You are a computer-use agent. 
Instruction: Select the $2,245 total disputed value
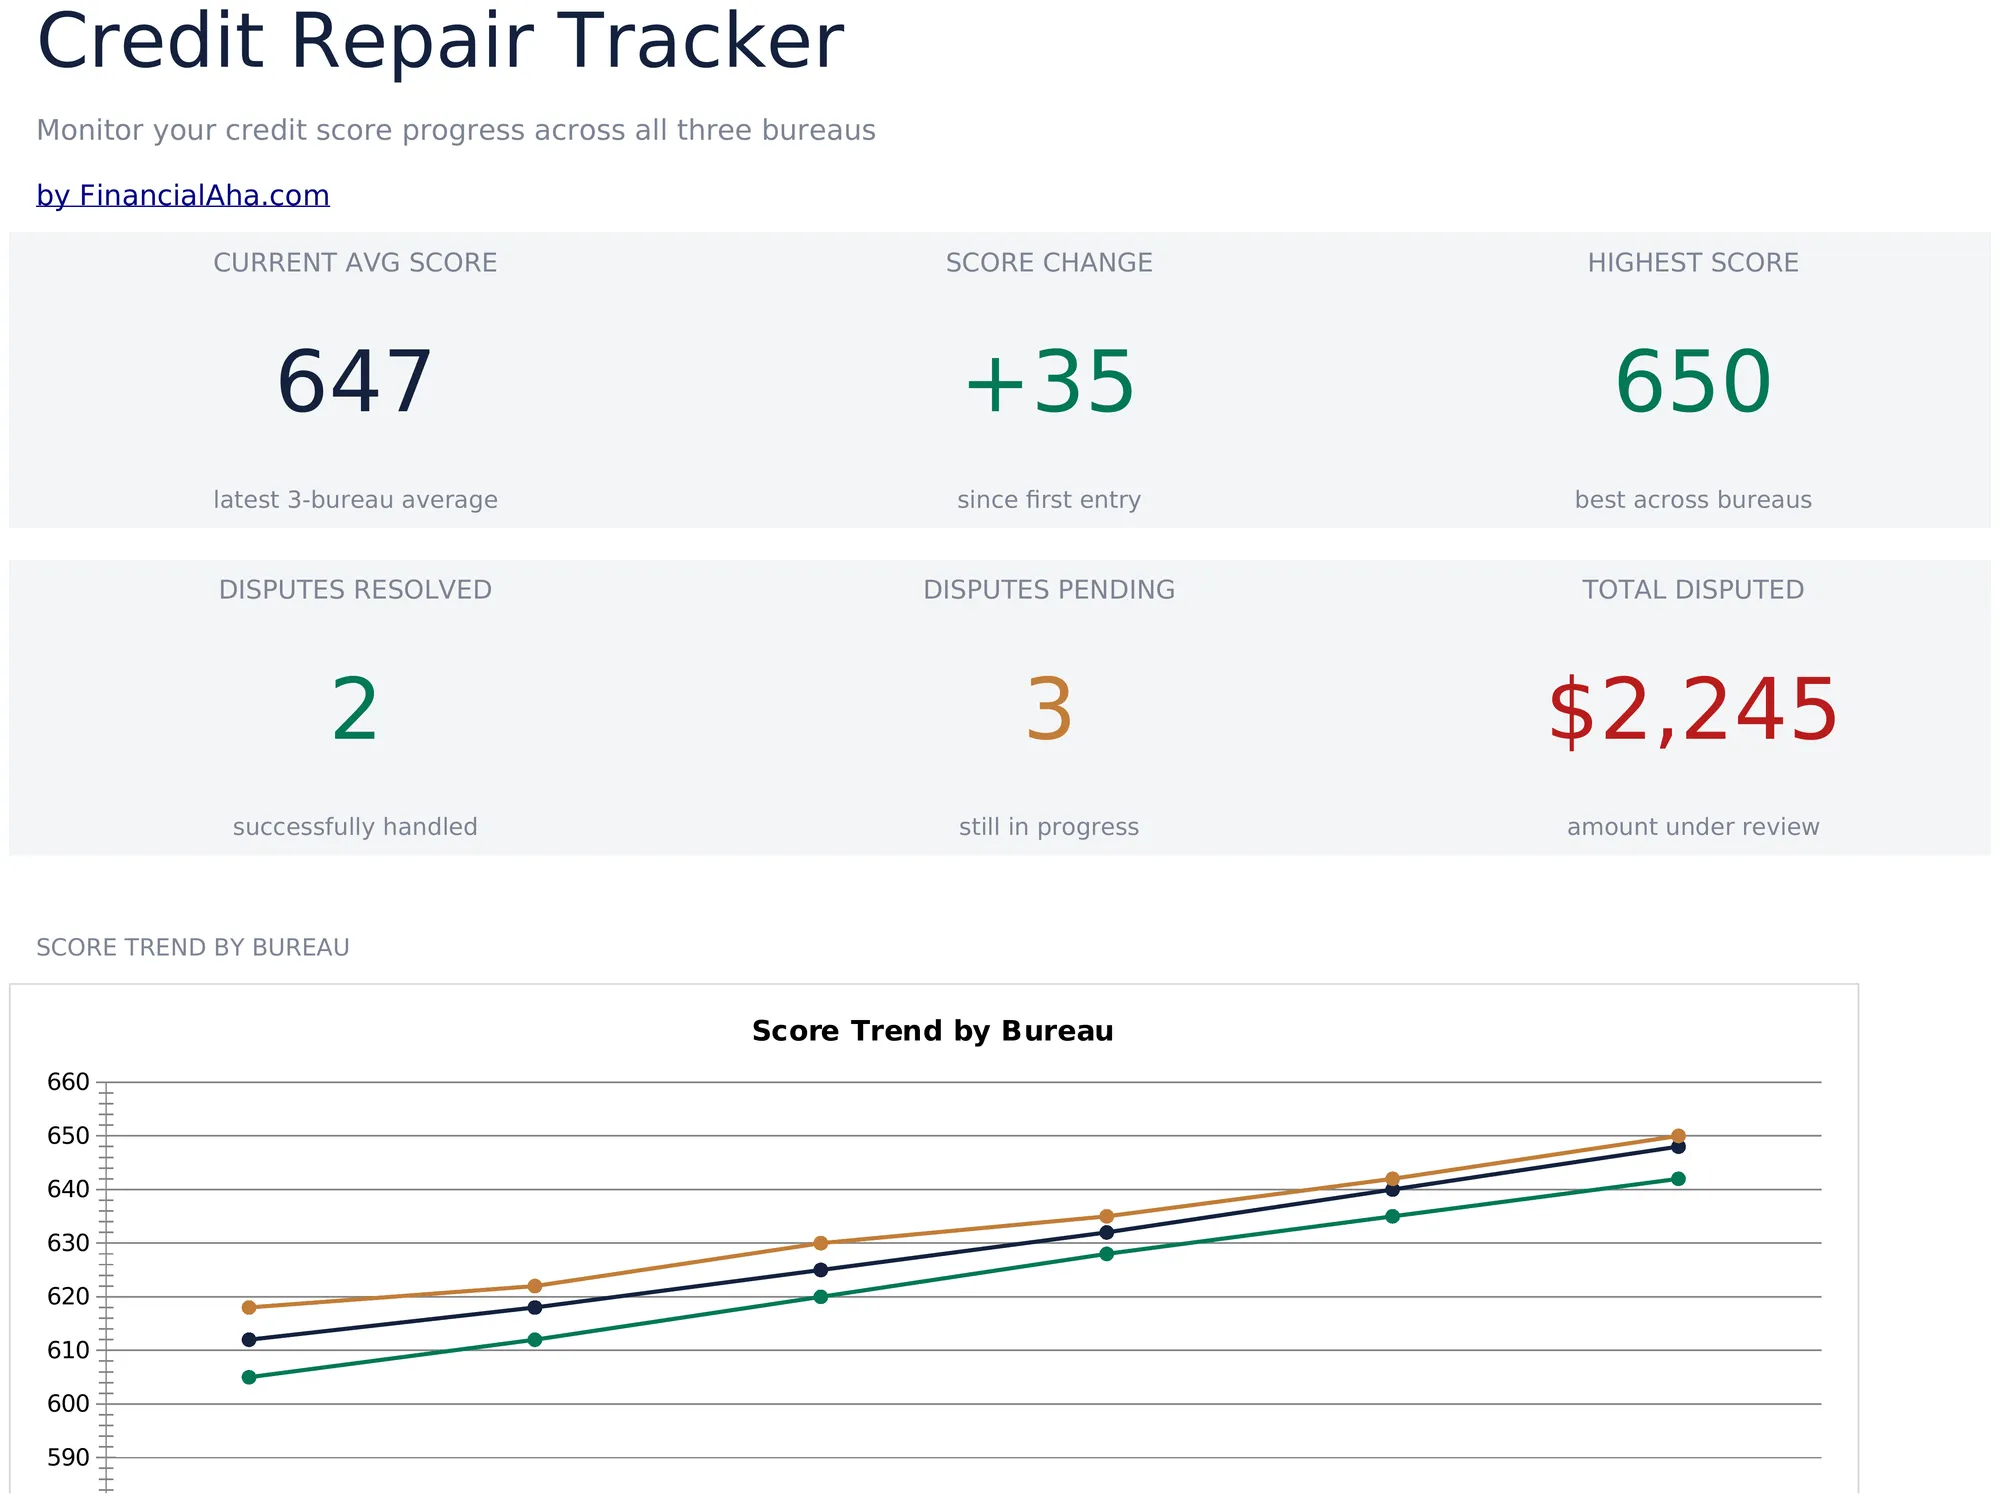(1693, 710)
